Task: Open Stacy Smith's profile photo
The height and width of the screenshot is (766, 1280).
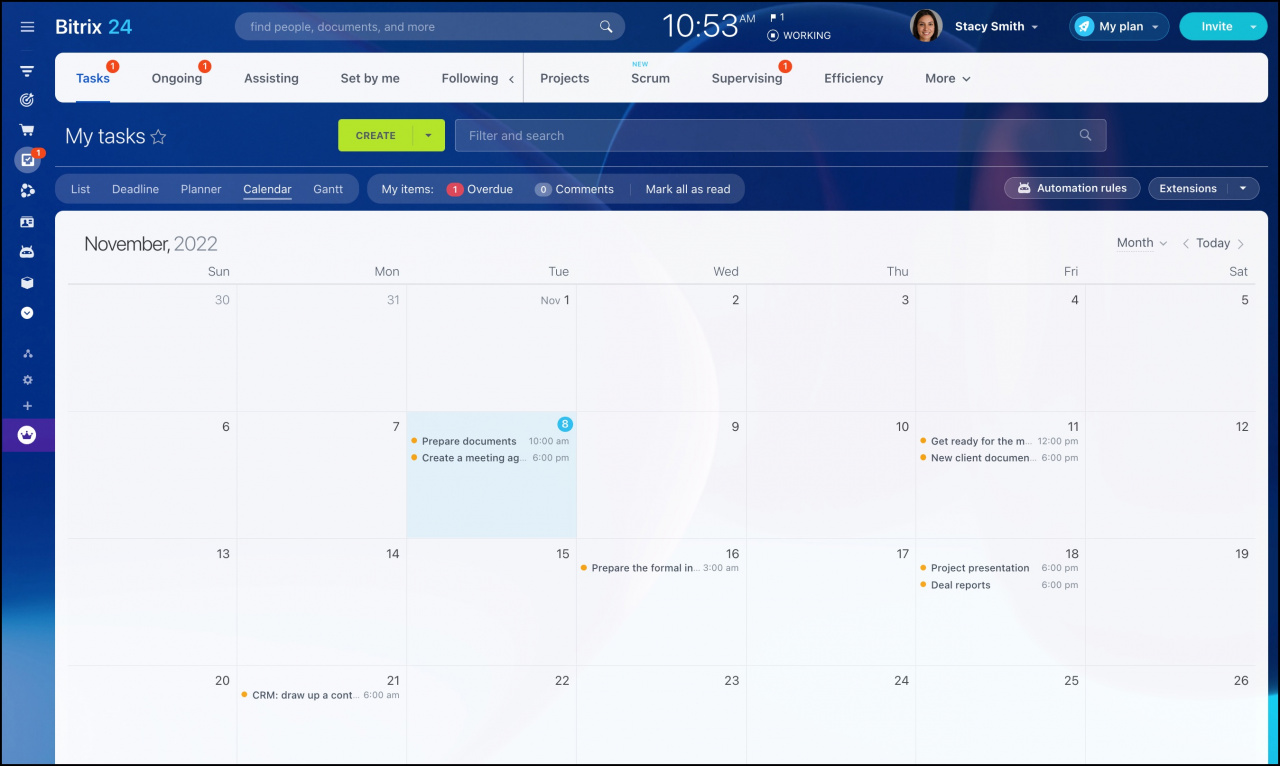Action: click(x=926, y=26)
